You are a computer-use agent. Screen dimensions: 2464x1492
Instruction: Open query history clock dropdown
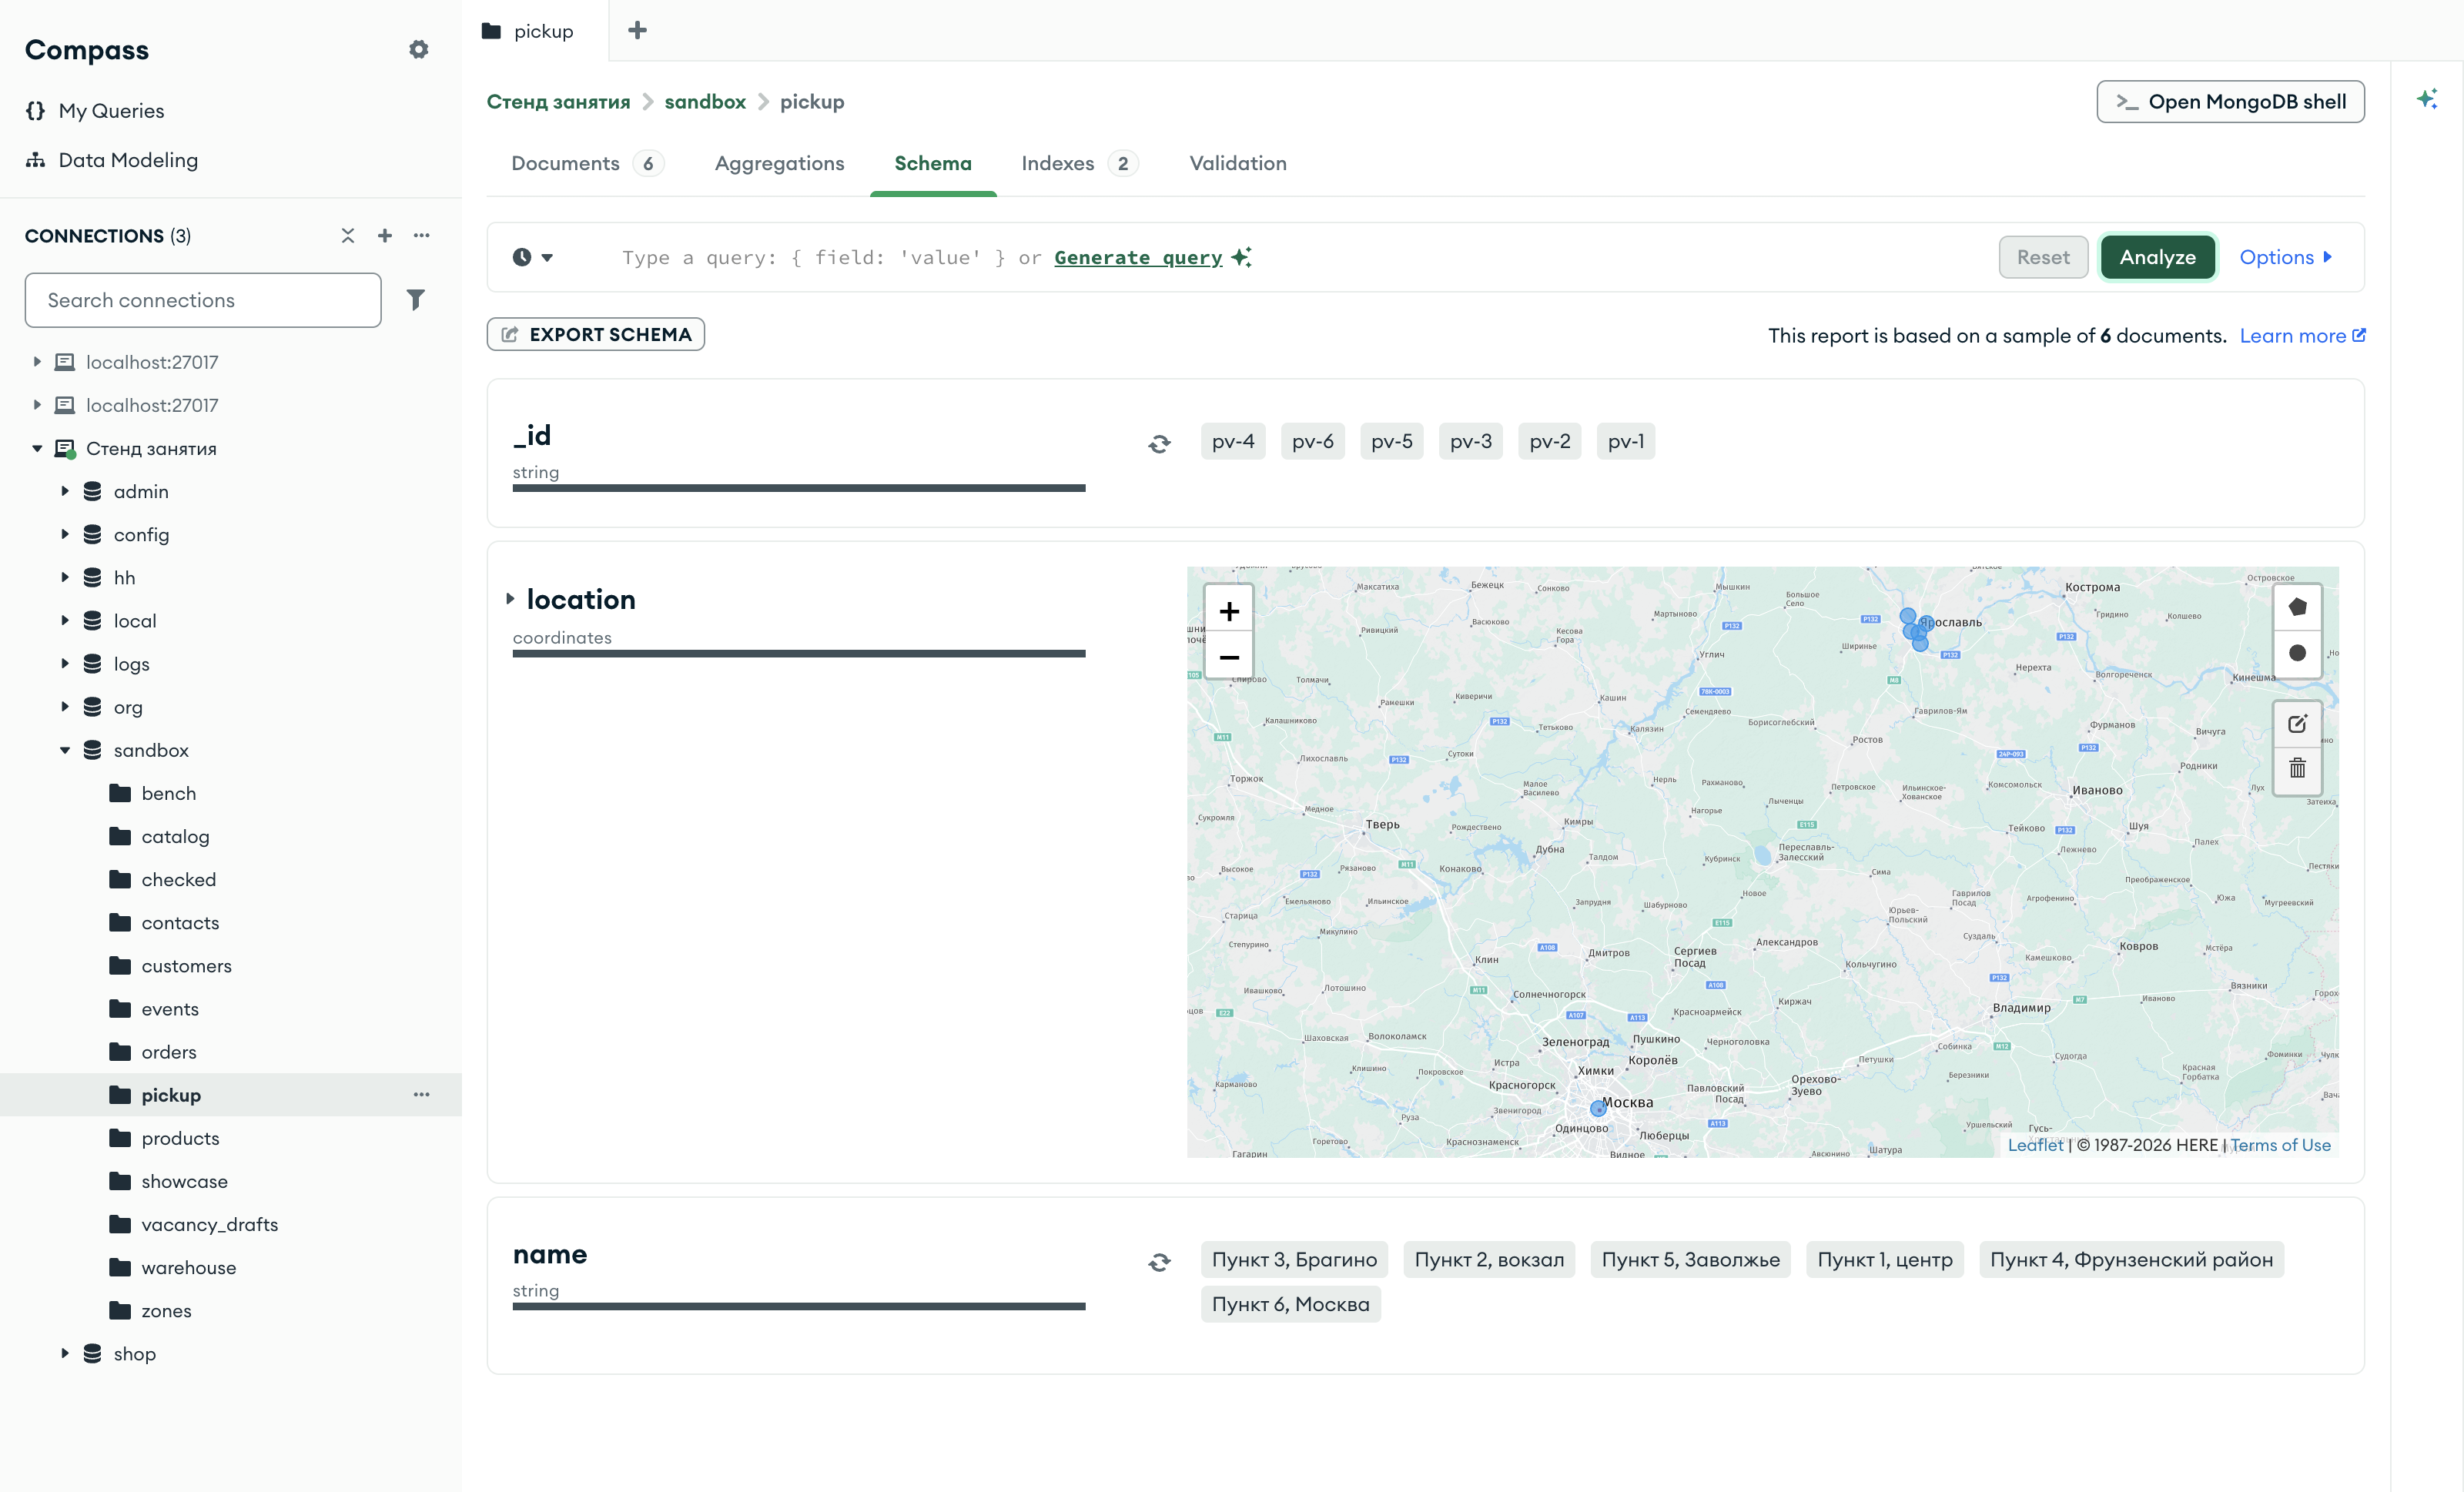tap(533, 257)
